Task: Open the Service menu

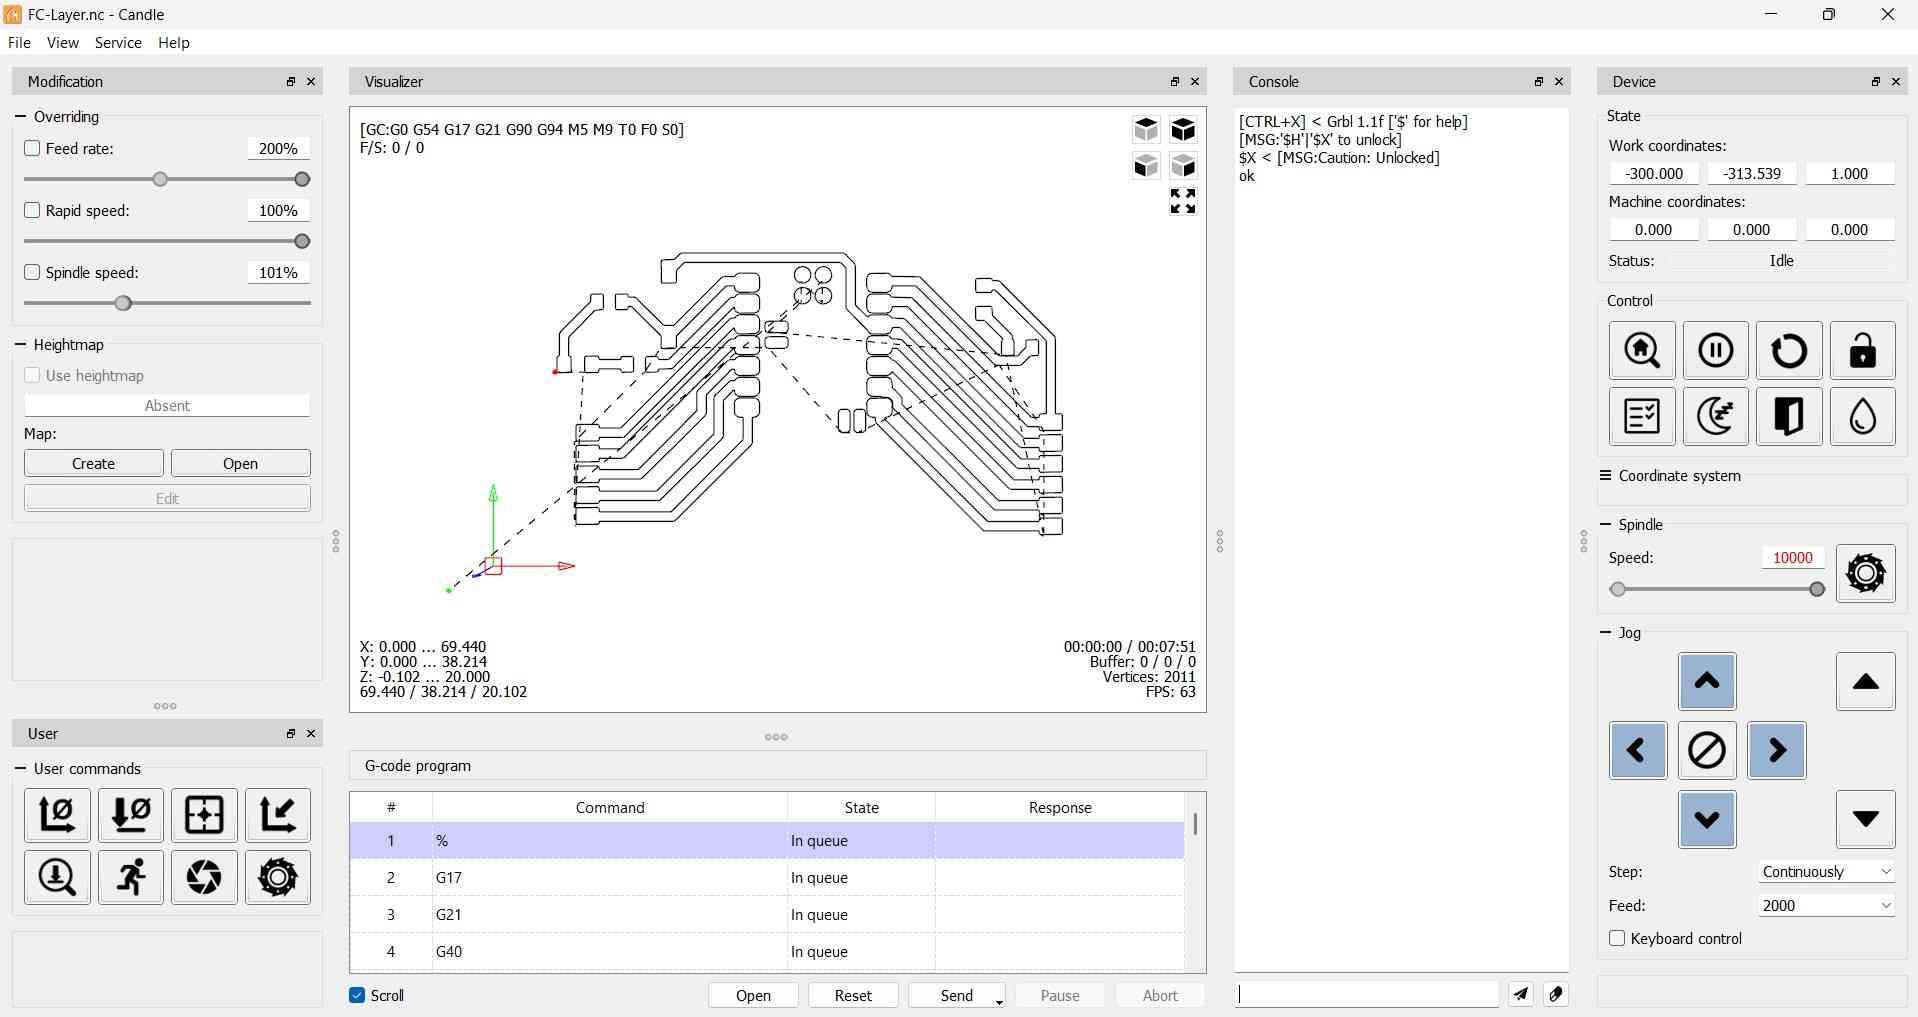Action: 118,42
